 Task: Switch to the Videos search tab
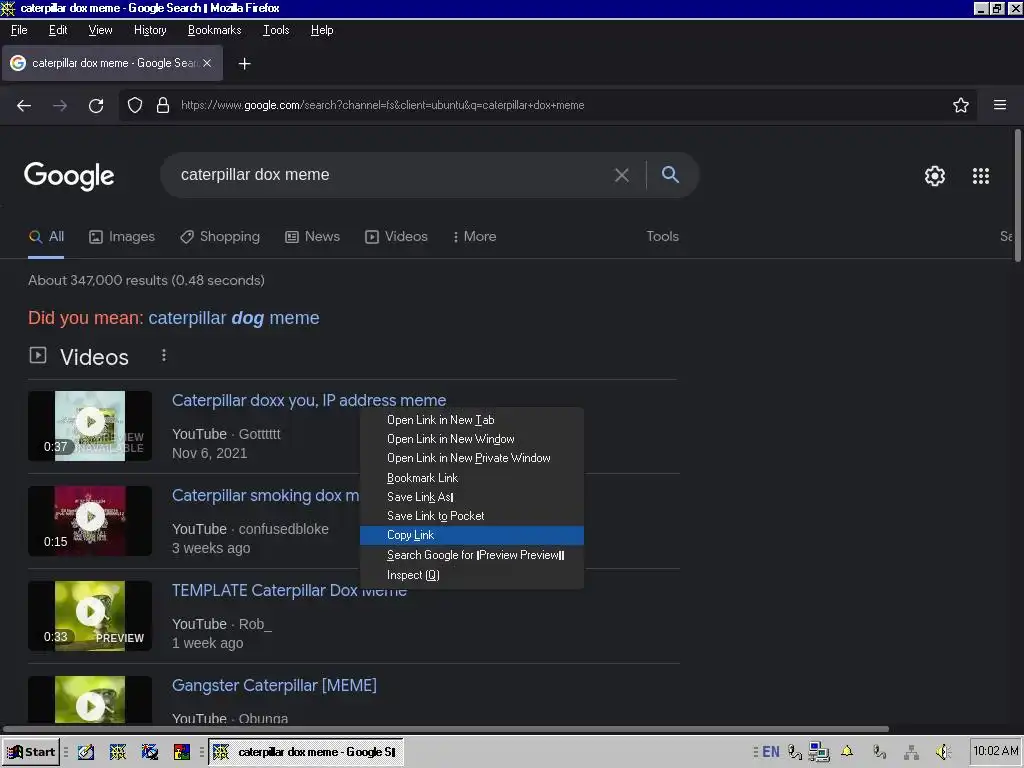(396, 236)
